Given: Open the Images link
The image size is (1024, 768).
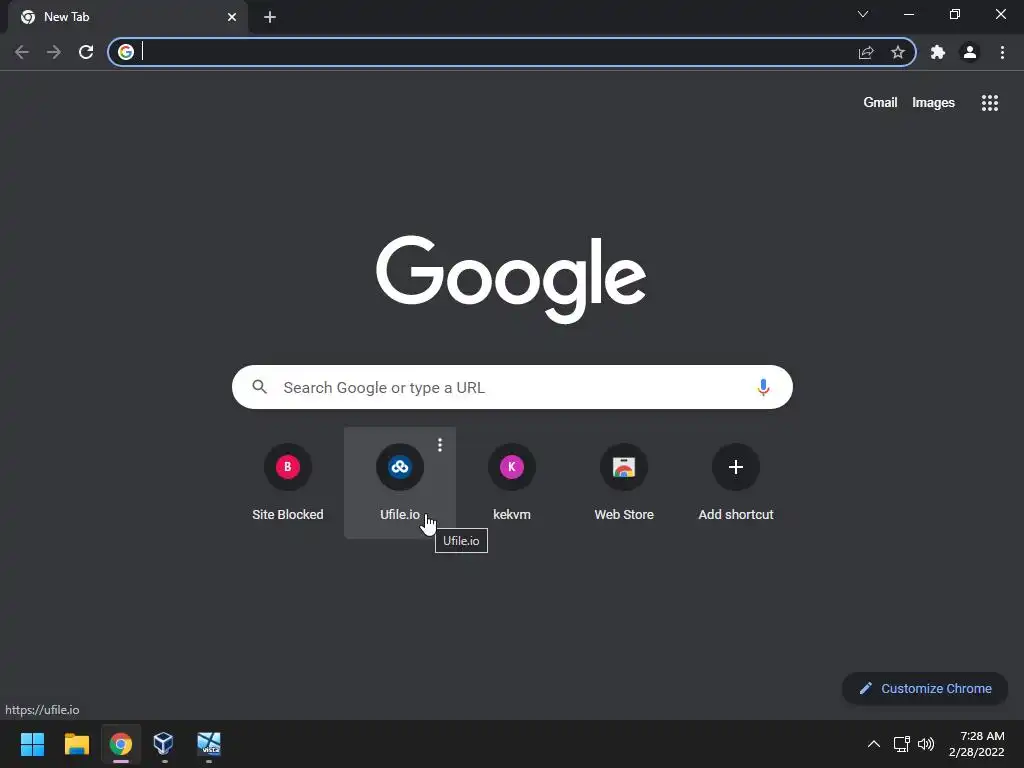Looking at the screenshot, I should (x=933, y=103).
